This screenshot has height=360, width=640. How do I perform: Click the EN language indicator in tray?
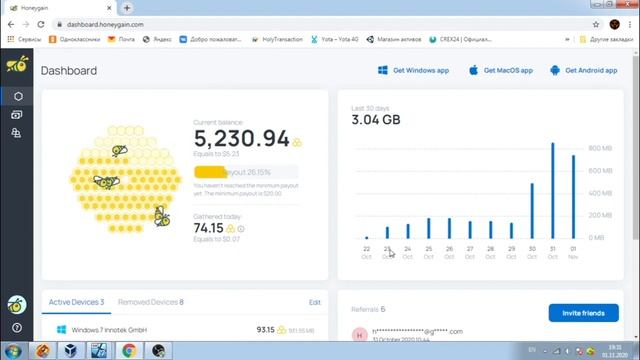click(532, 350)
